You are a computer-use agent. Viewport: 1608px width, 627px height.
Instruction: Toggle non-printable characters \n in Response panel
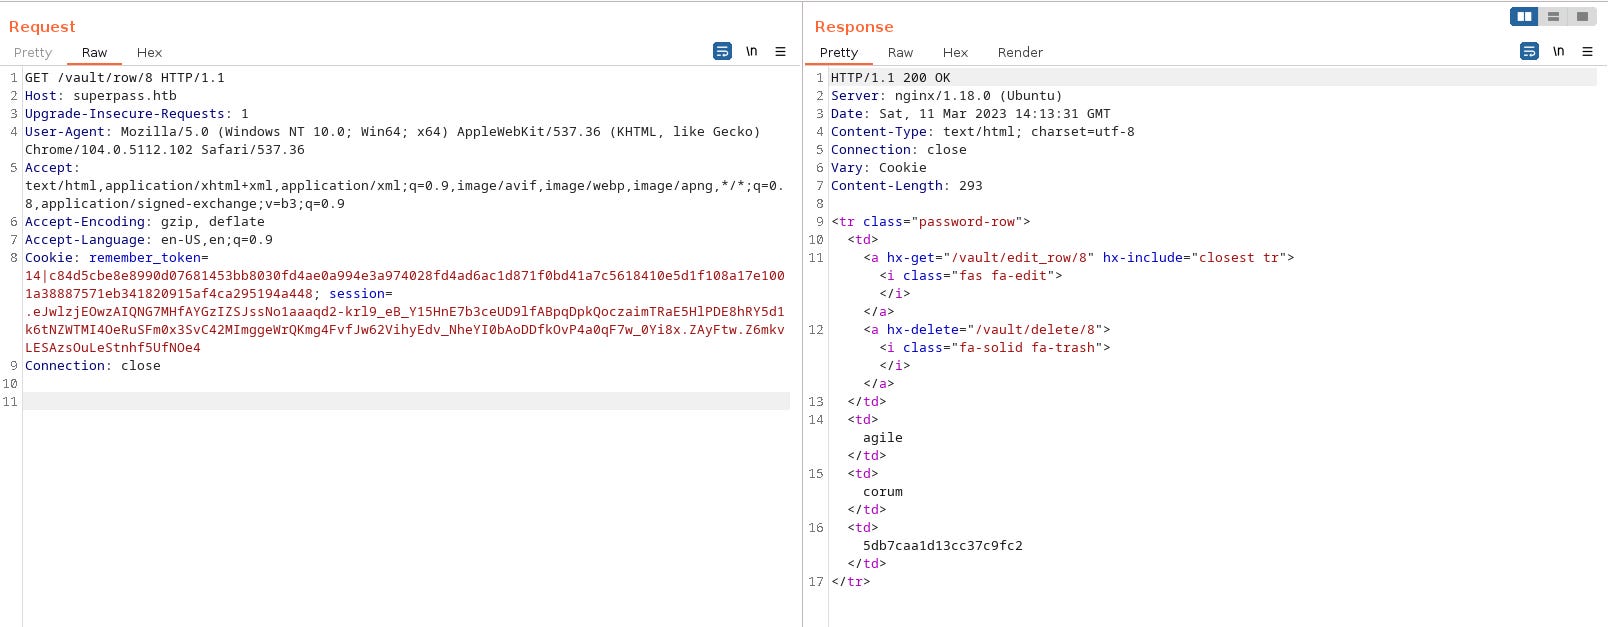1558,51
